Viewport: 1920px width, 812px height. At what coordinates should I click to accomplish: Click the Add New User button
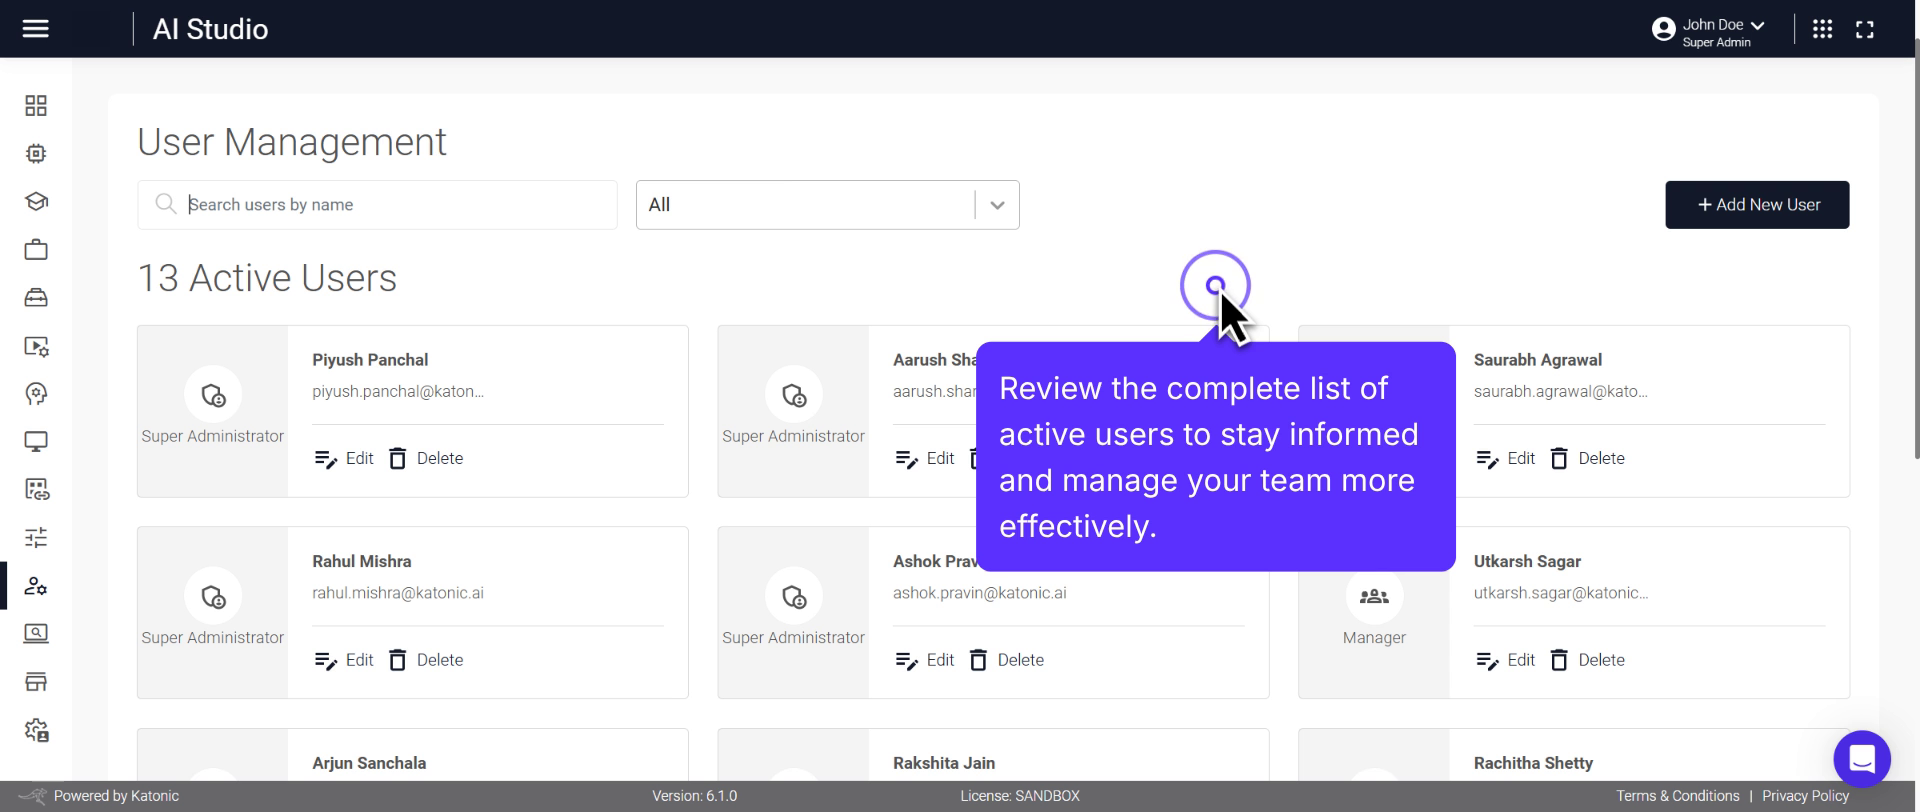(x=1756, y=205)
